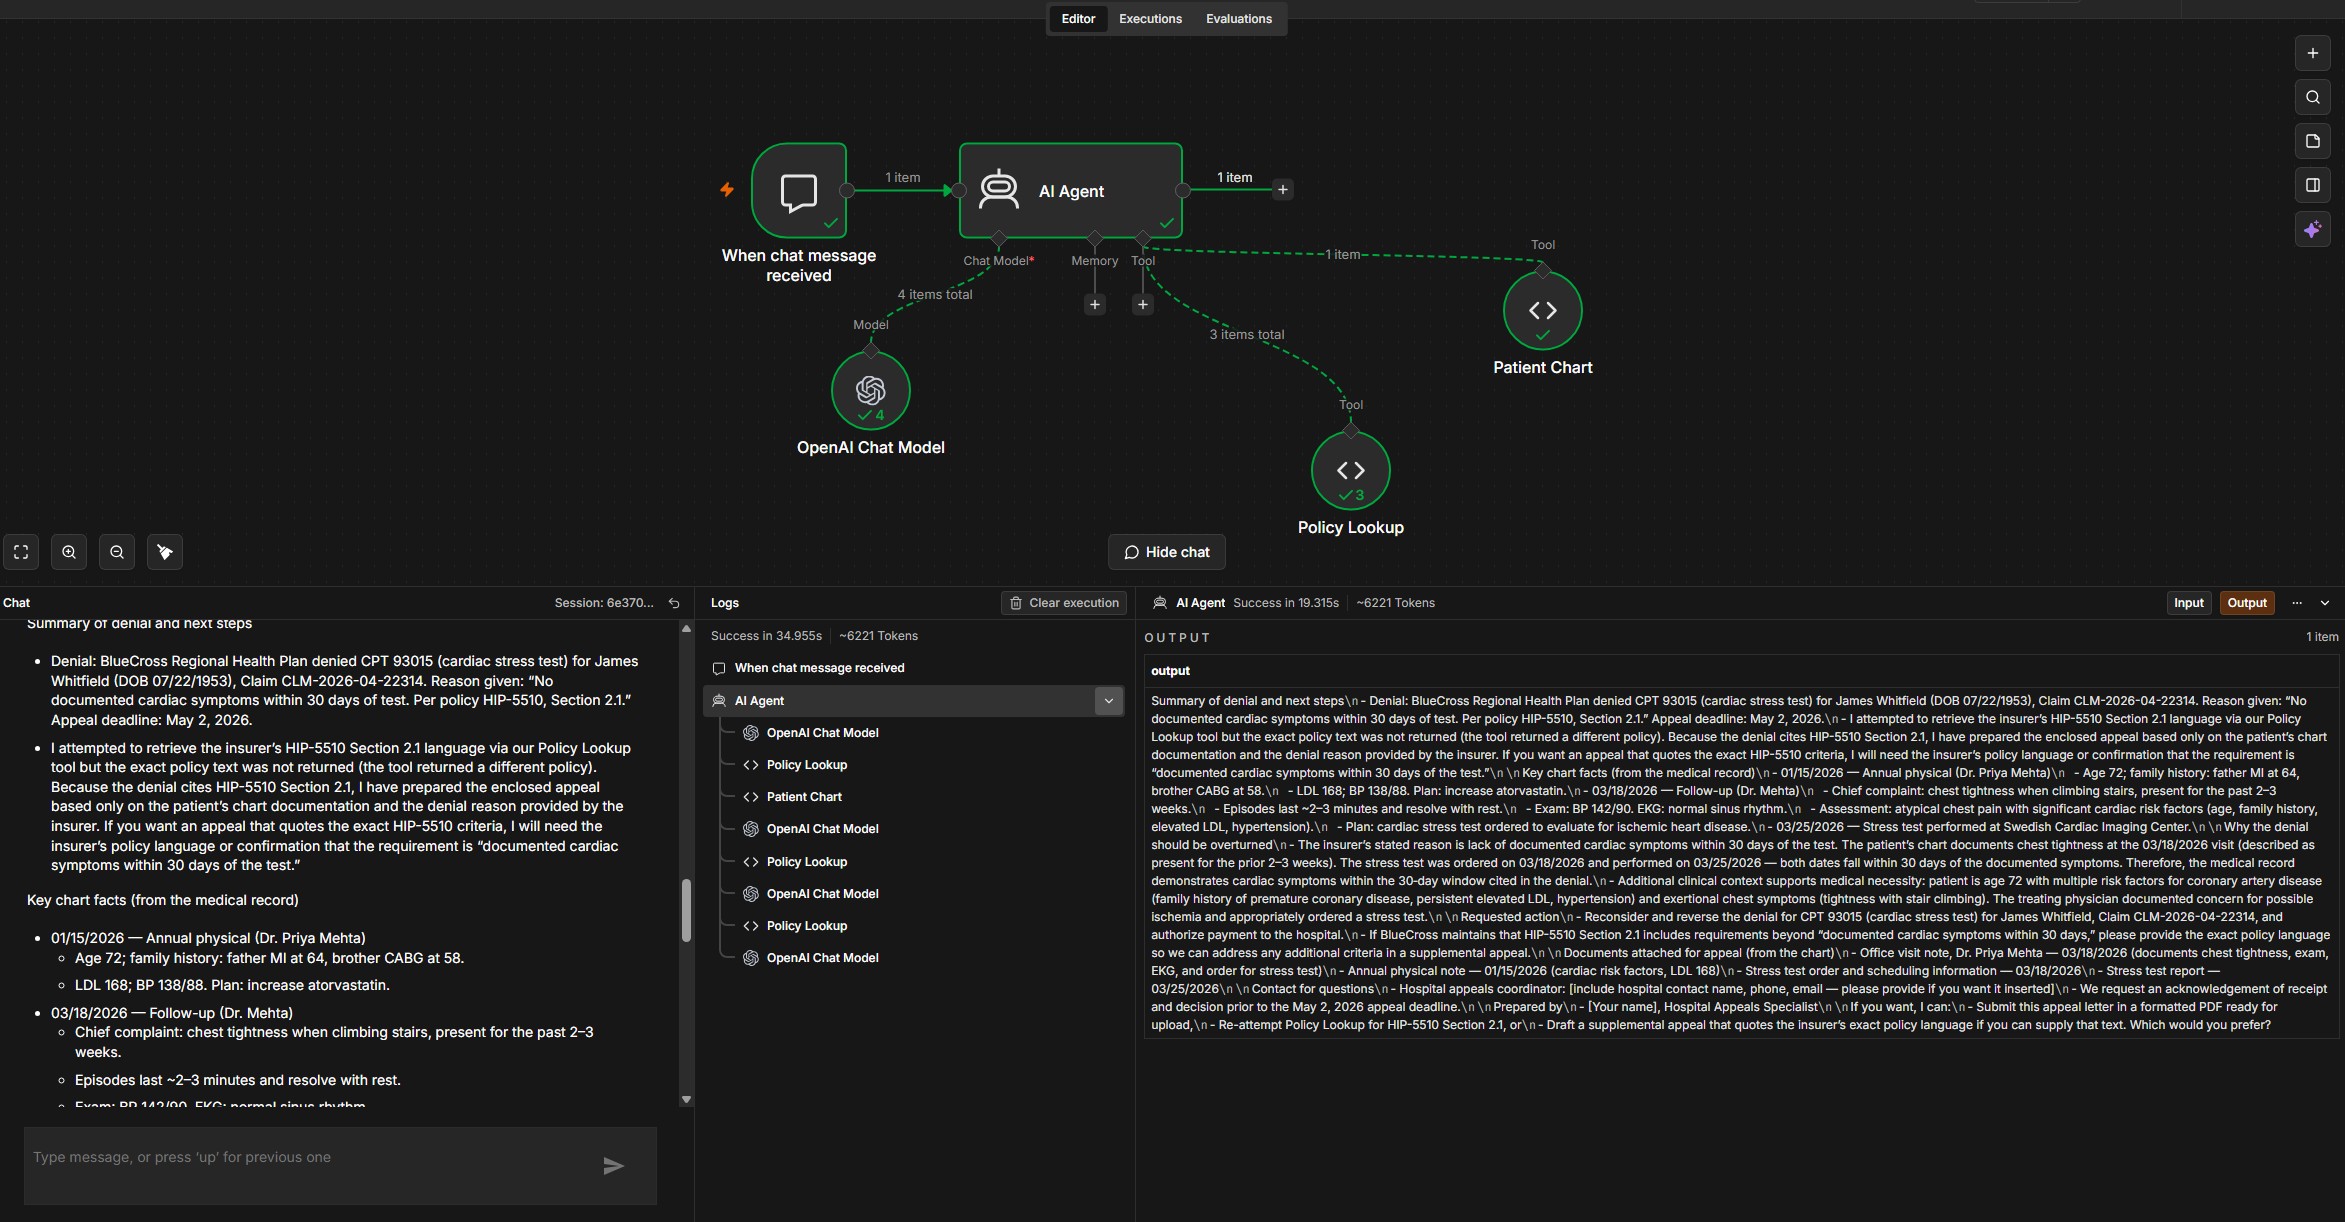Viewport: 2345px width, 1222px height.
Task: Add a Tool sub-node plus
Action: coord(1142,305)
